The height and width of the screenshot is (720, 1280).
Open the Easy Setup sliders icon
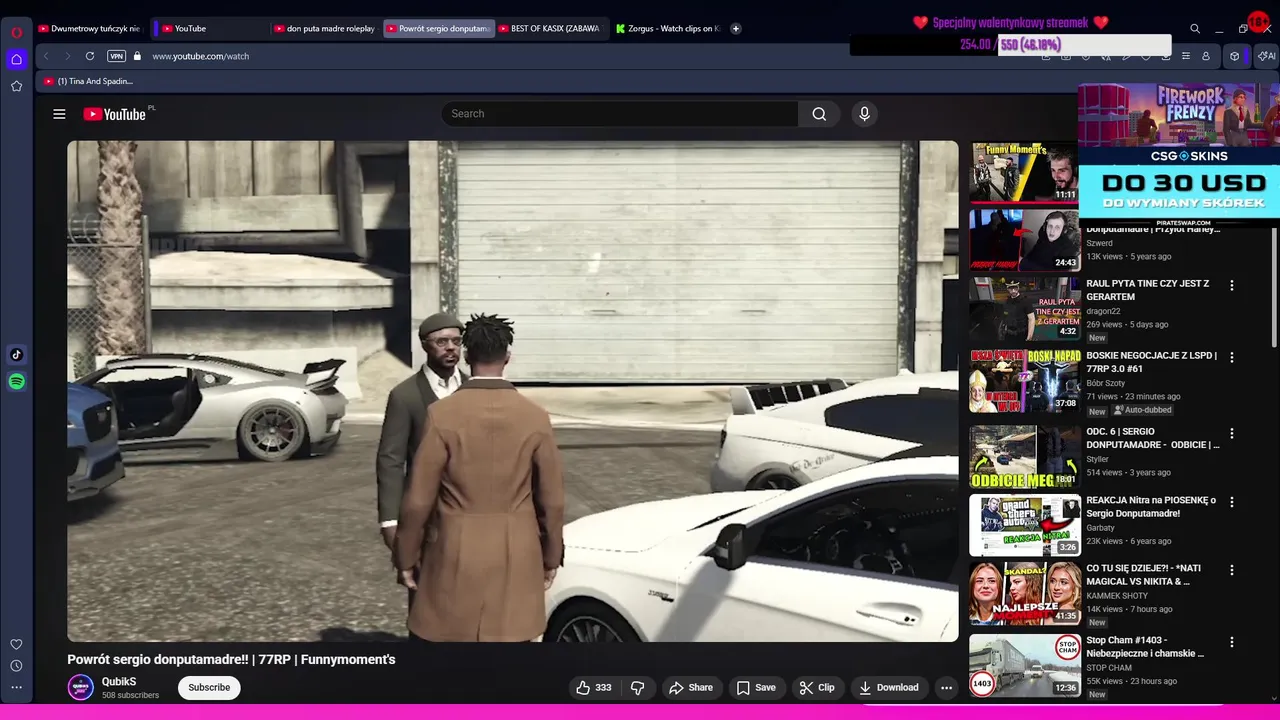[1186, 56]
